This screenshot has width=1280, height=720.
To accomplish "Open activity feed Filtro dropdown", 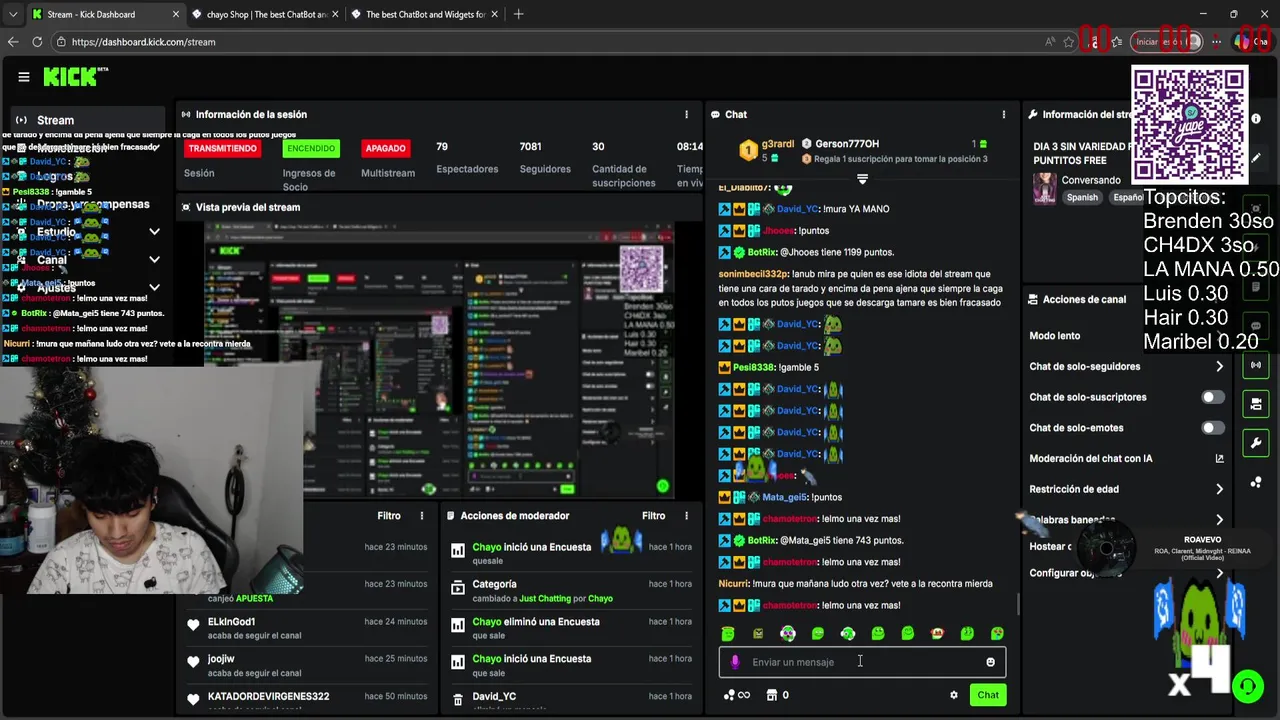I will pos(389,516).
